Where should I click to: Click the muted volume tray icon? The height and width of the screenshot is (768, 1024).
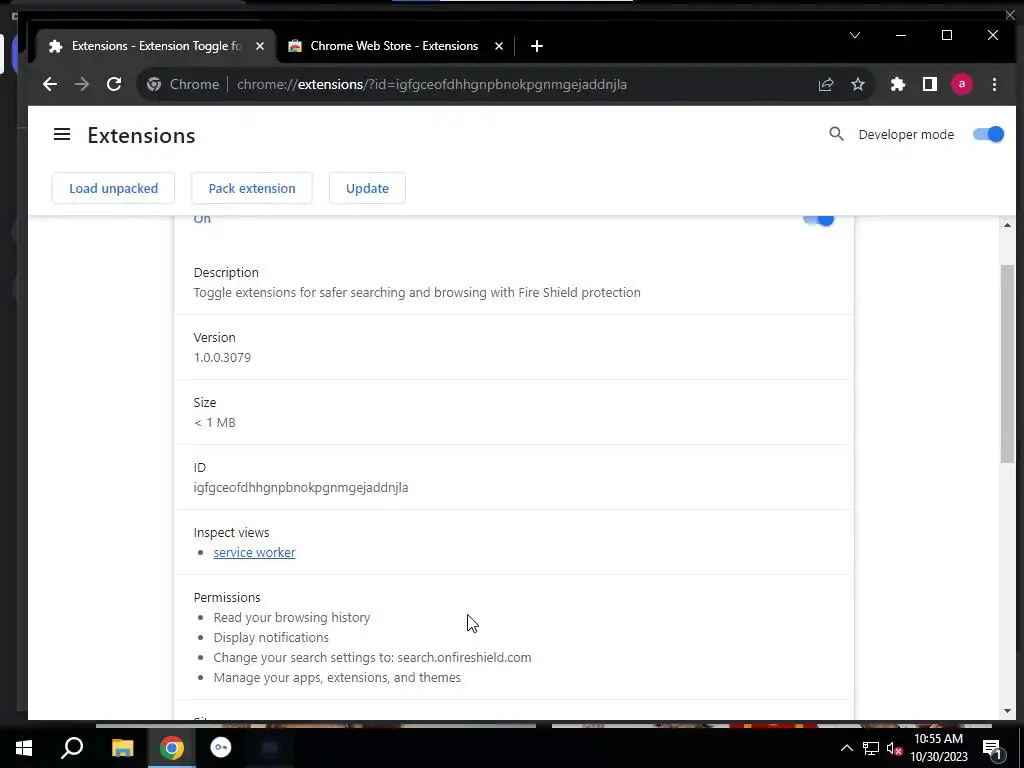[x=894, y=748]
